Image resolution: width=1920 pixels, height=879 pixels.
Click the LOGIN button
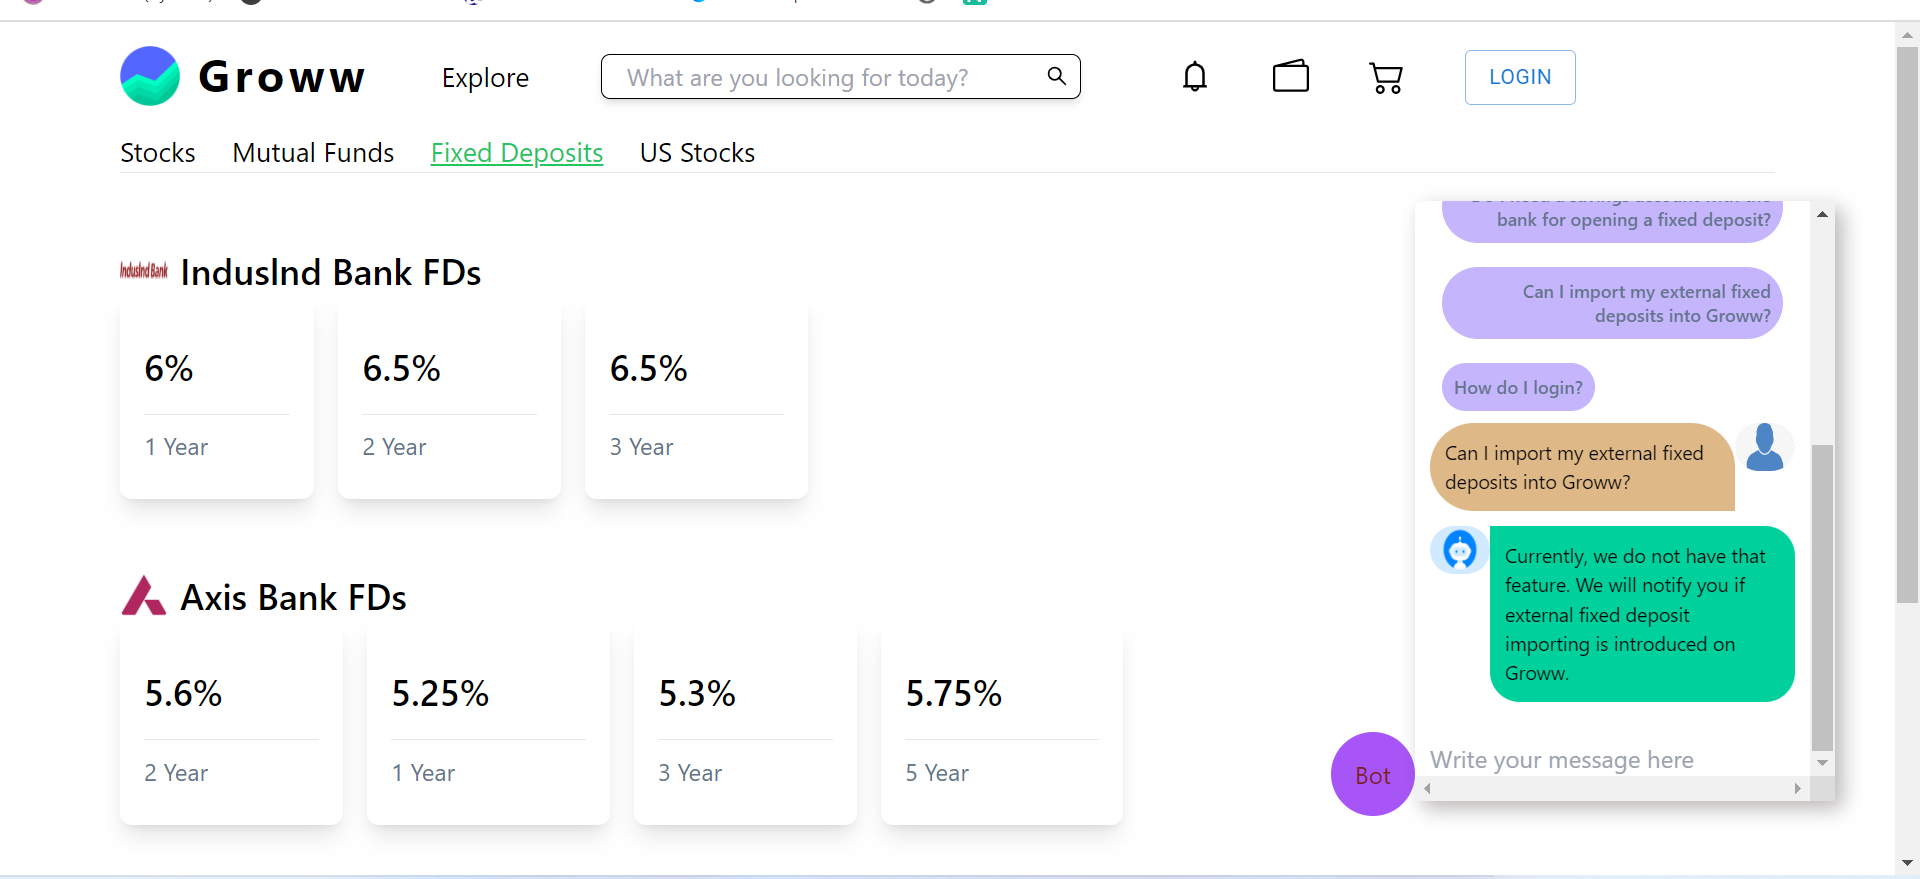click(x=1520, y=77)
